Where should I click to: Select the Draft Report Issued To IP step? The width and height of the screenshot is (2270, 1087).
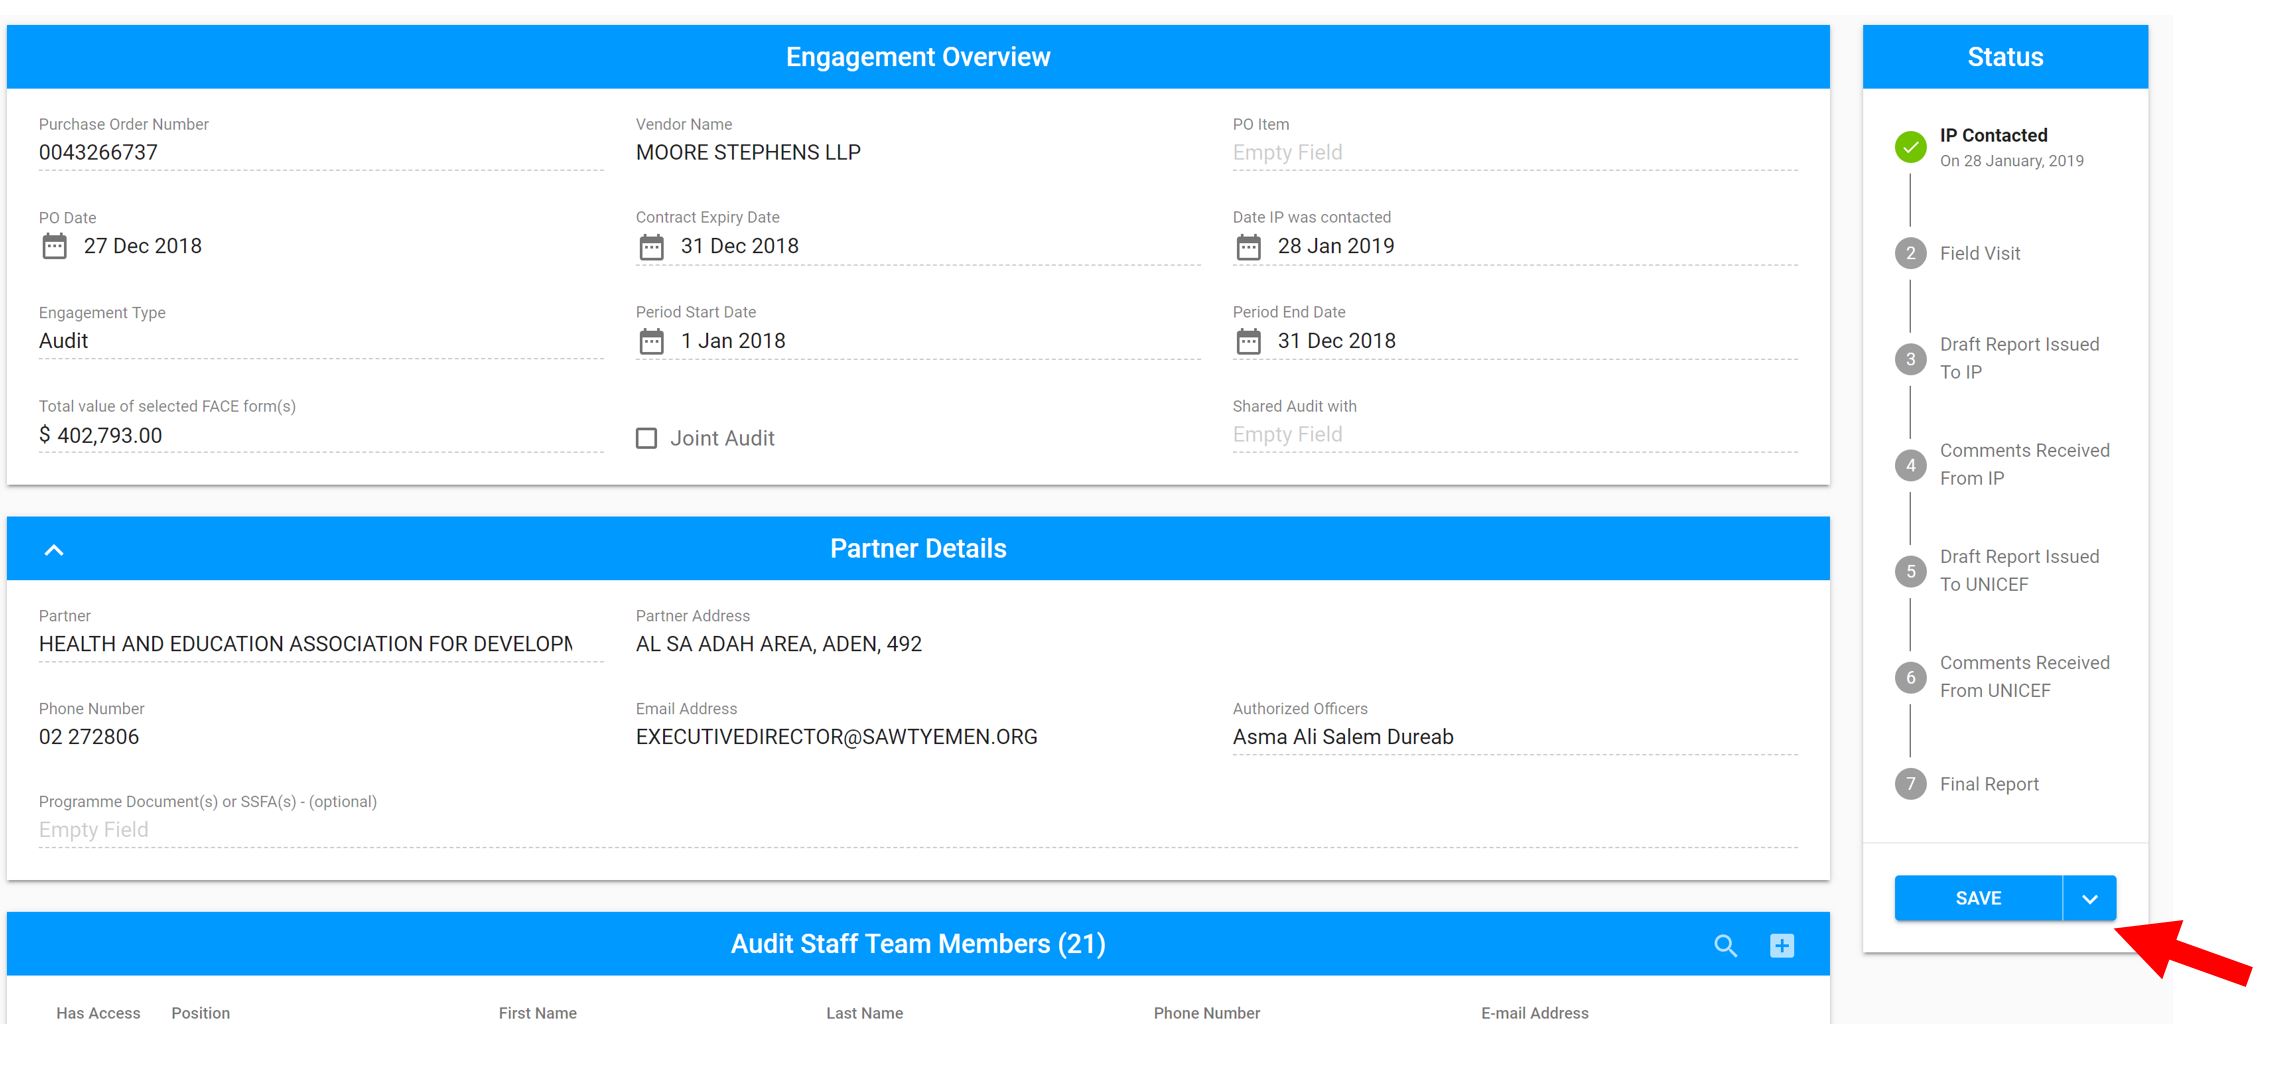tap(1911, 358)
